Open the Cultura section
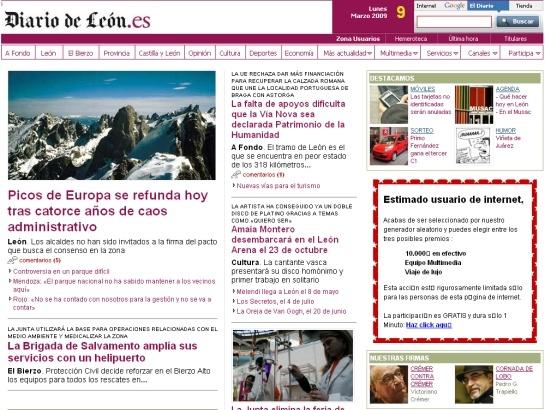This screenshot has height=410, width=545. [230, 53]
